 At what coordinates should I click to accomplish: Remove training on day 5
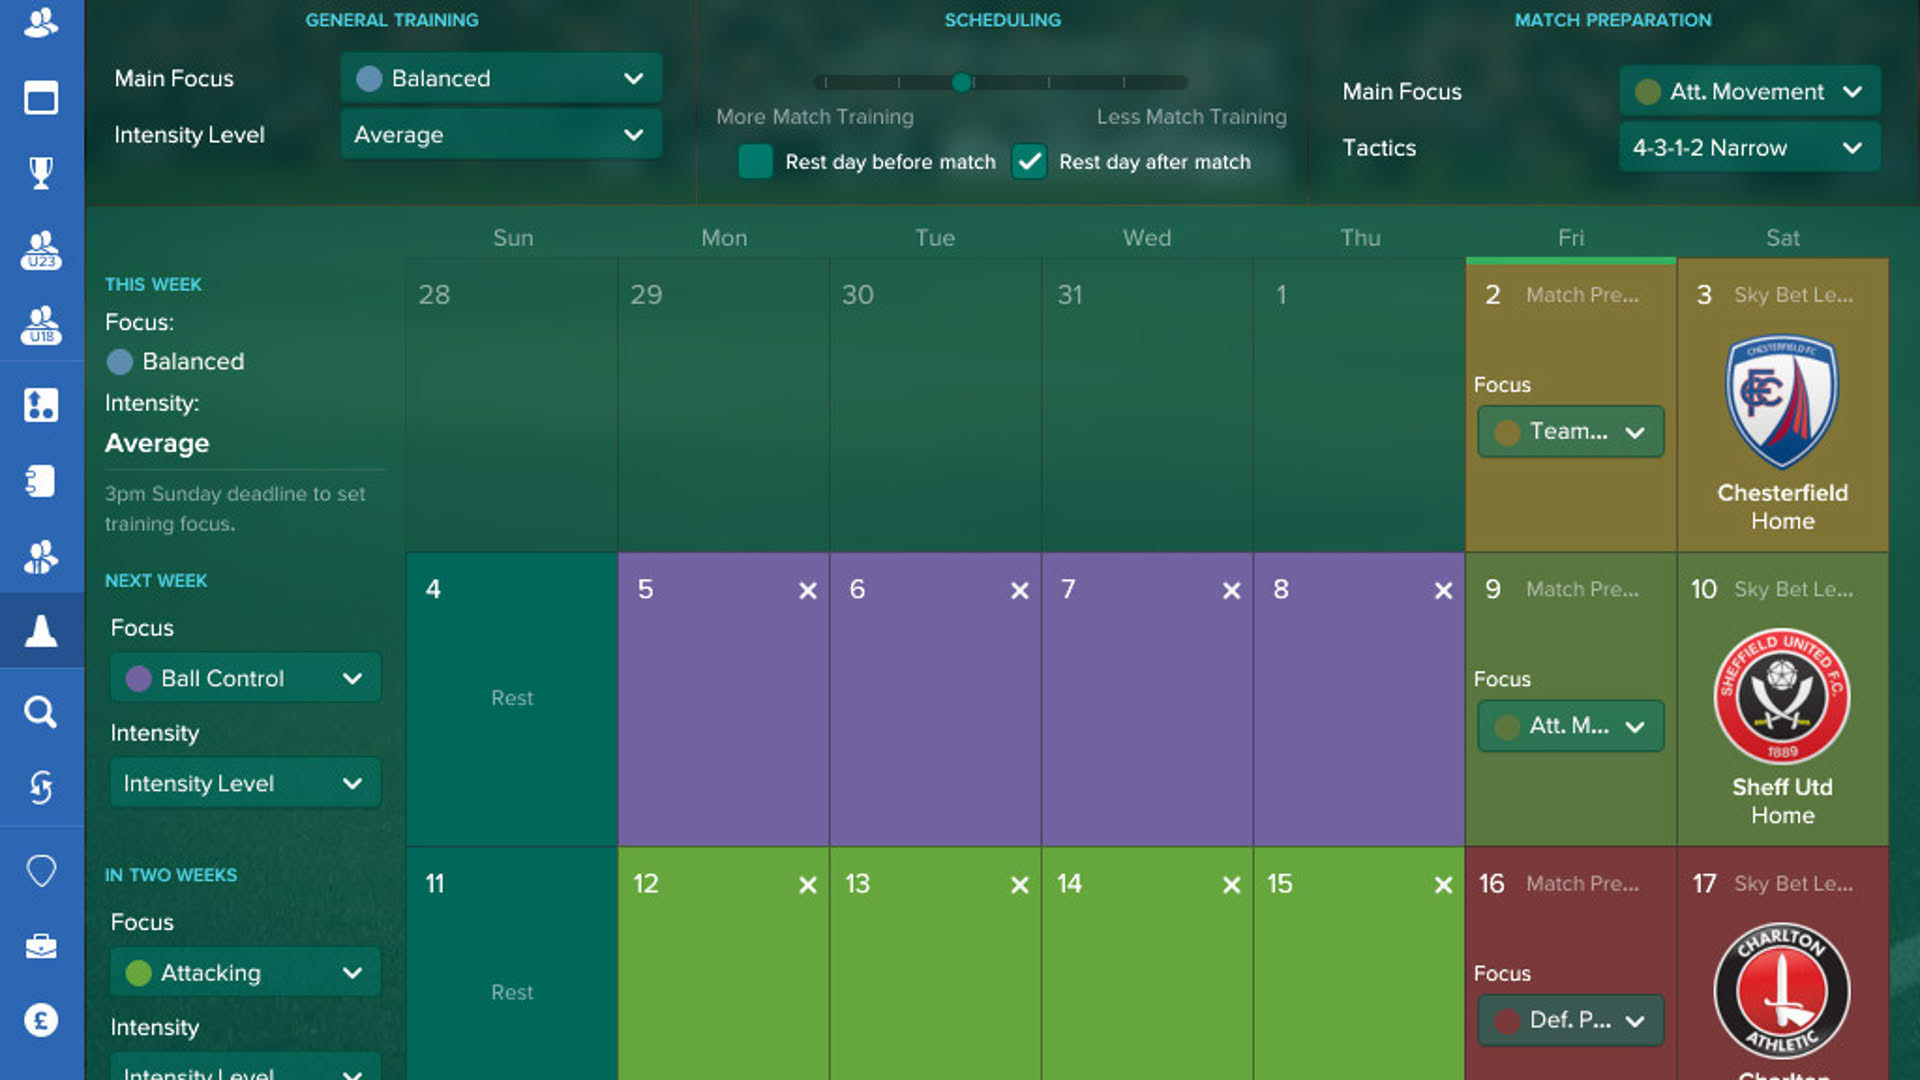point(808,591)
